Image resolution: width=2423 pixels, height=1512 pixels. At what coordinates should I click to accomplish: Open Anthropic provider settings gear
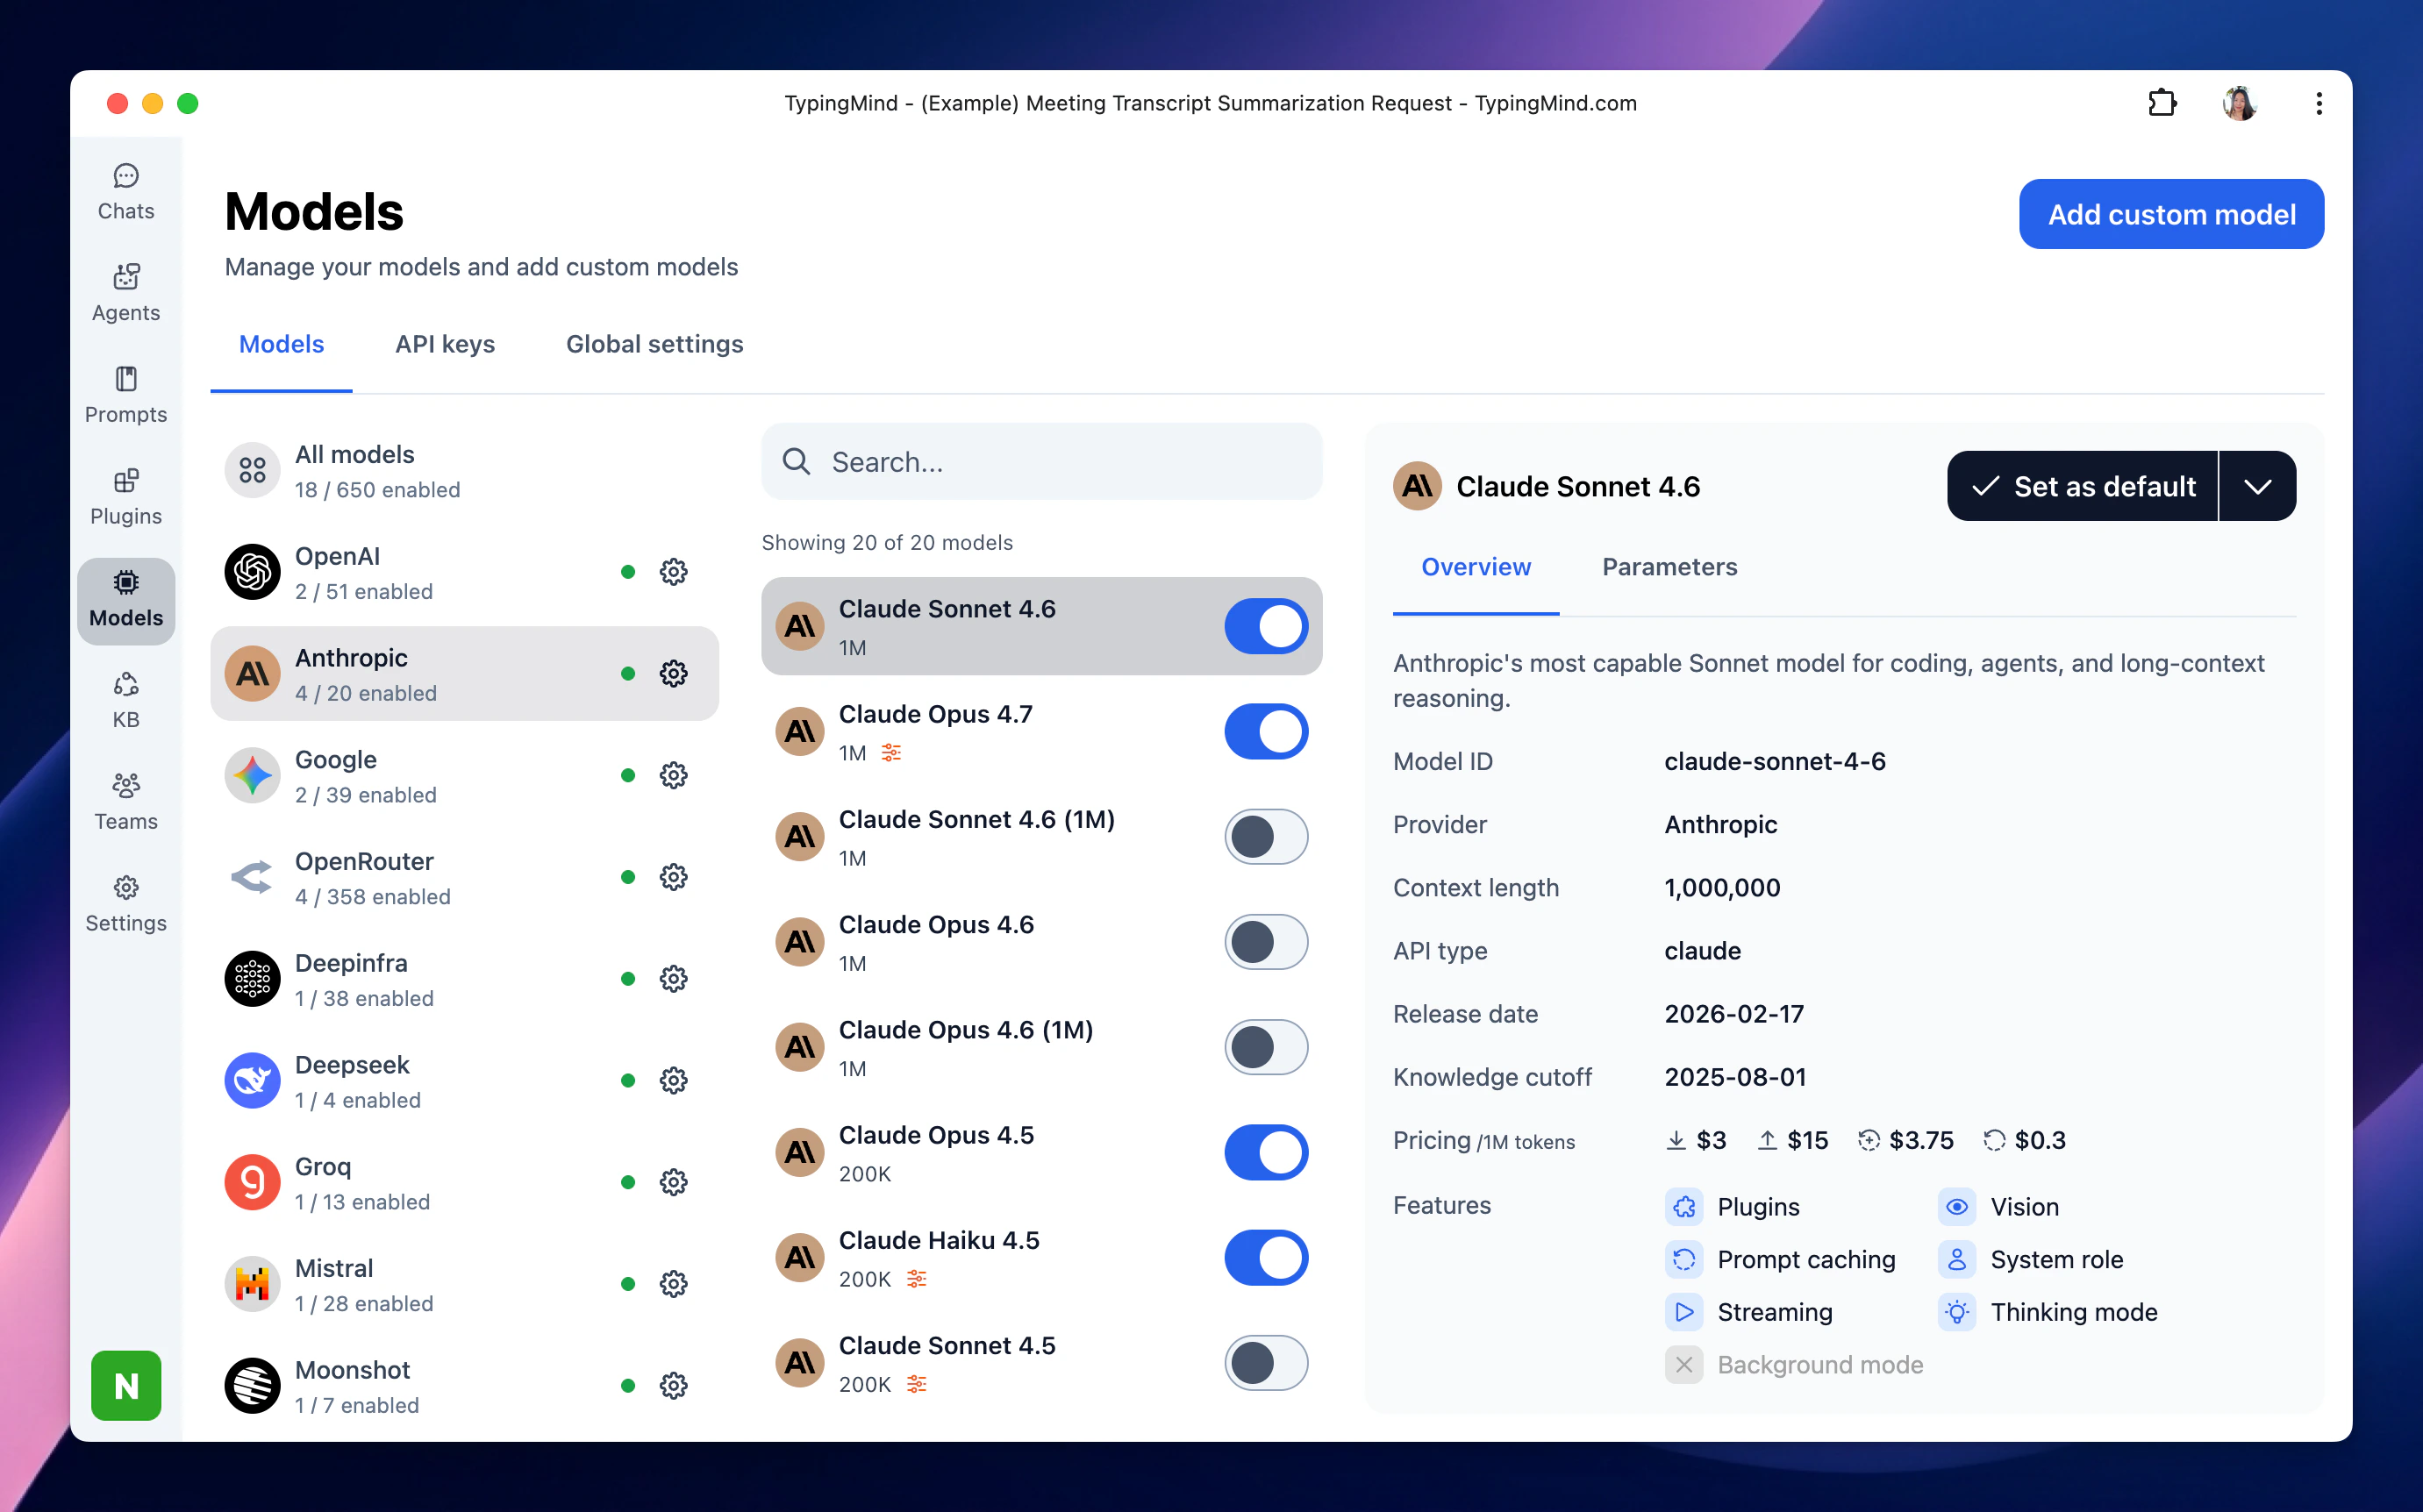pos(674,674)
